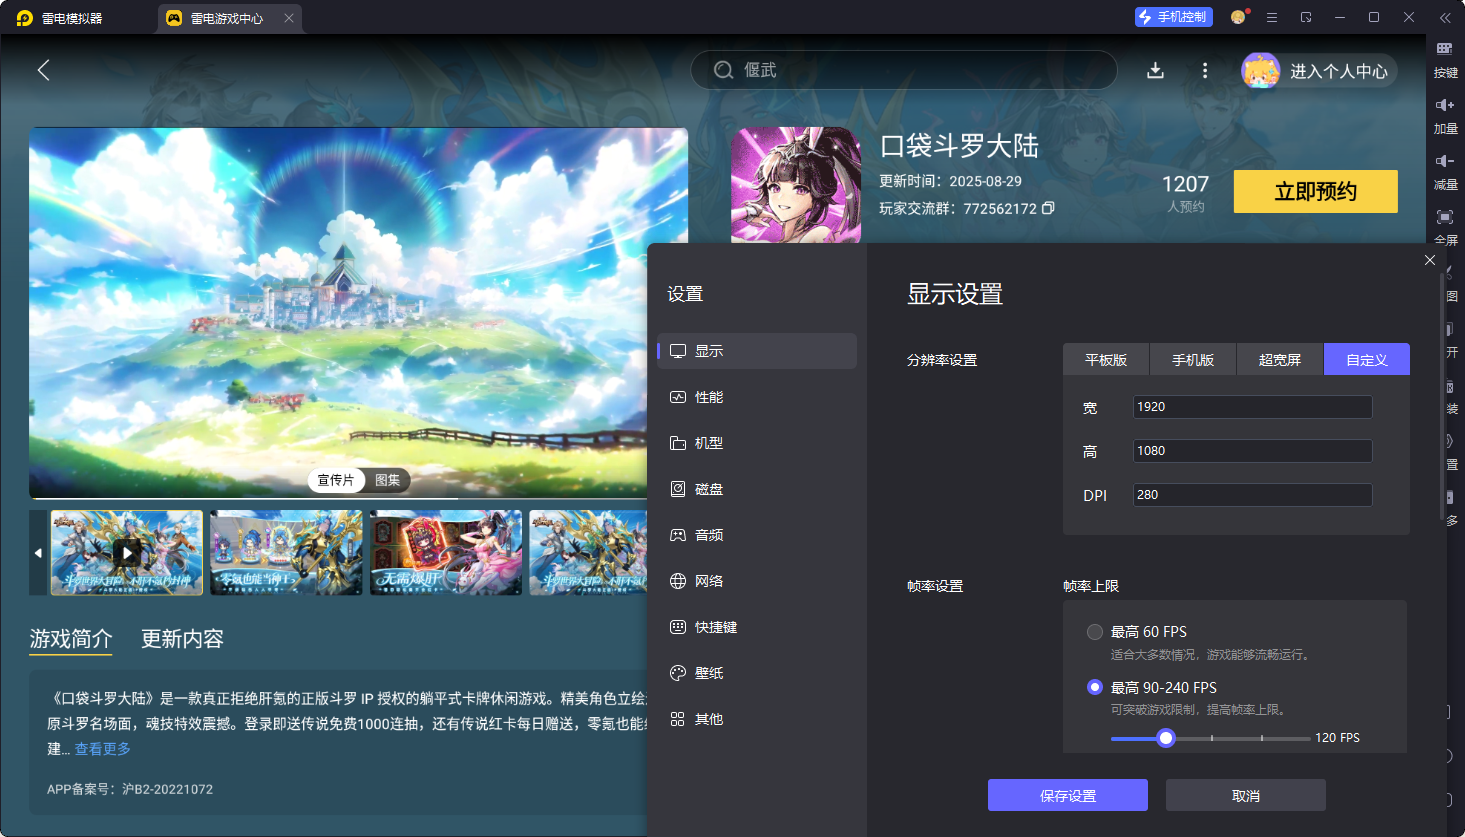Click the DPI field showing 280
The height and width of the screenshot is (837, 1465).
pos(1252,495)
